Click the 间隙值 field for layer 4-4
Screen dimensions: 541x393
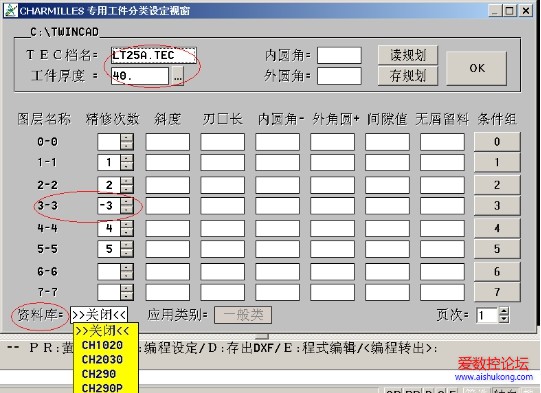click(x=387, y=228)
